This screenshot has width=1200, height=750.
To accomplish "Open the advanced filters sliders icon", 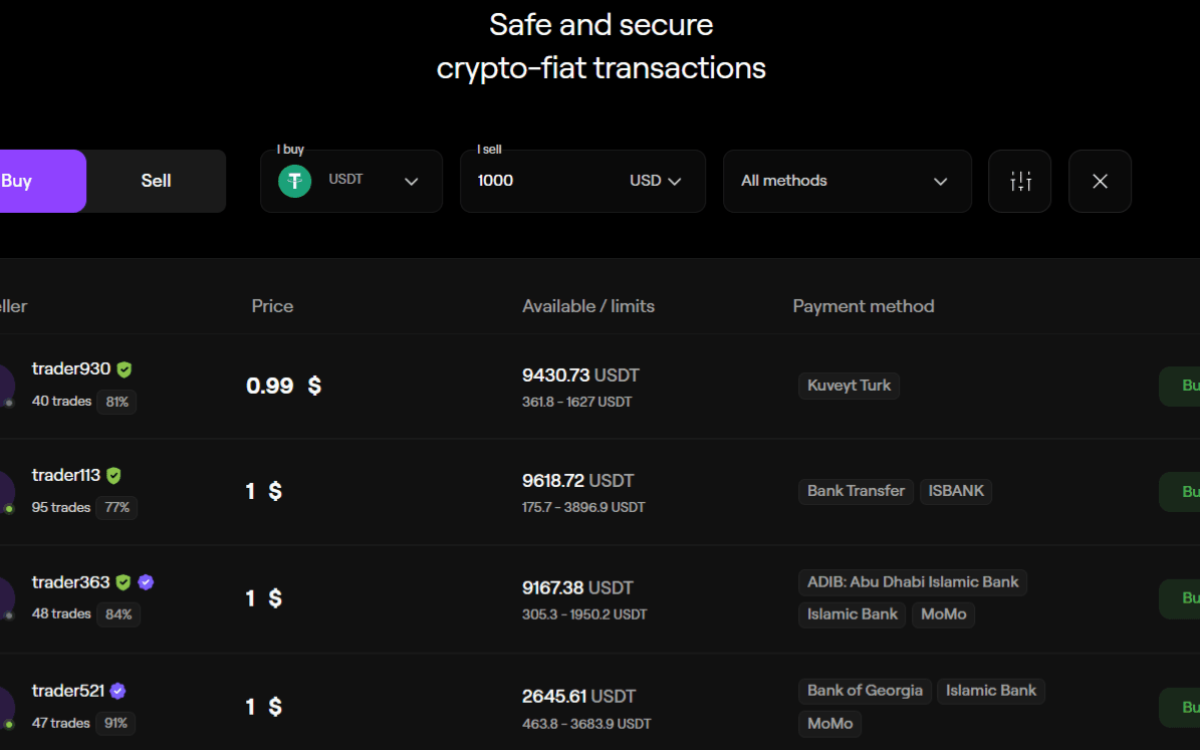I will pyautogui.click(x=1020, y=181).
